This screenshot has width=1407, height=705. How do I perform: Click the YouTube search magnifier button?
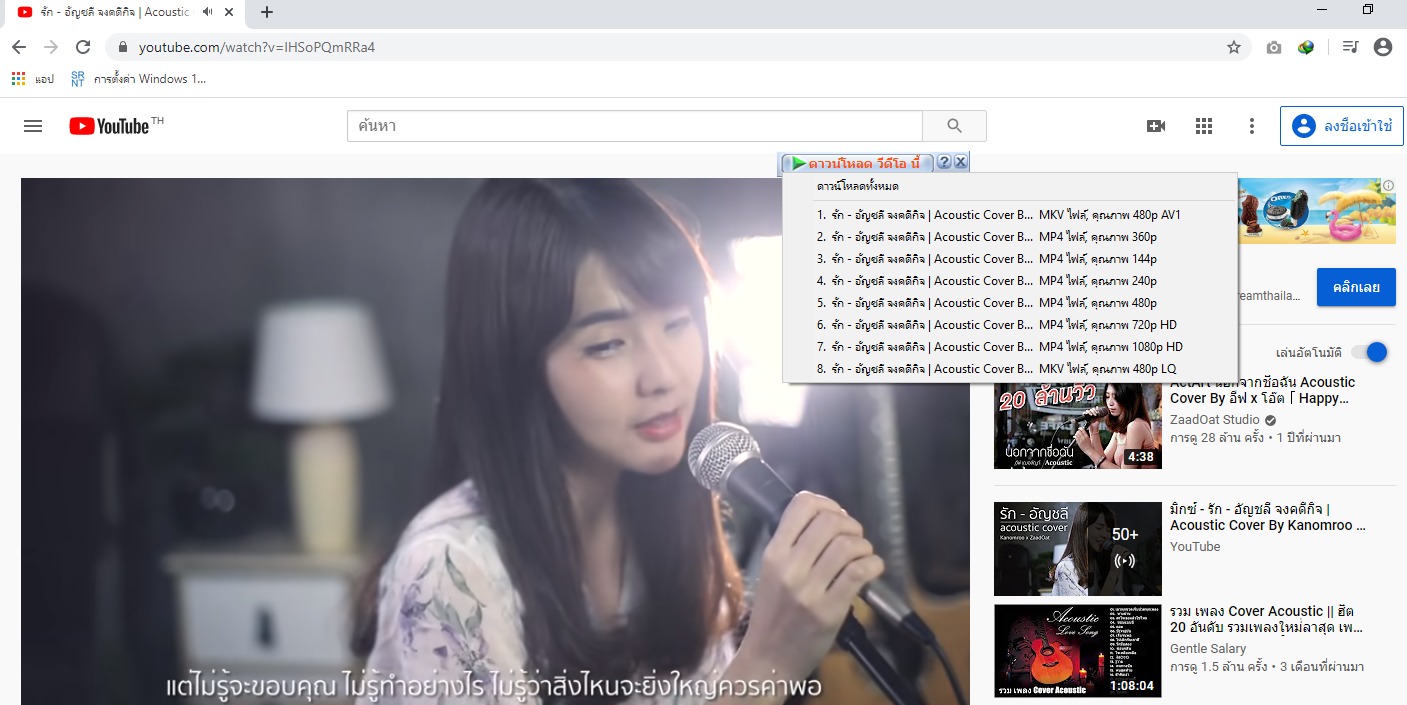954,126
